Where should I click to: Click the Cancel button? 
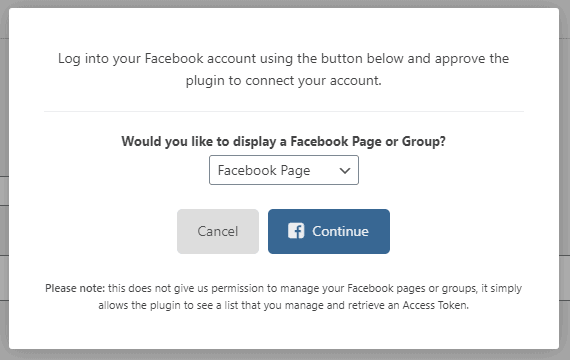218,231
